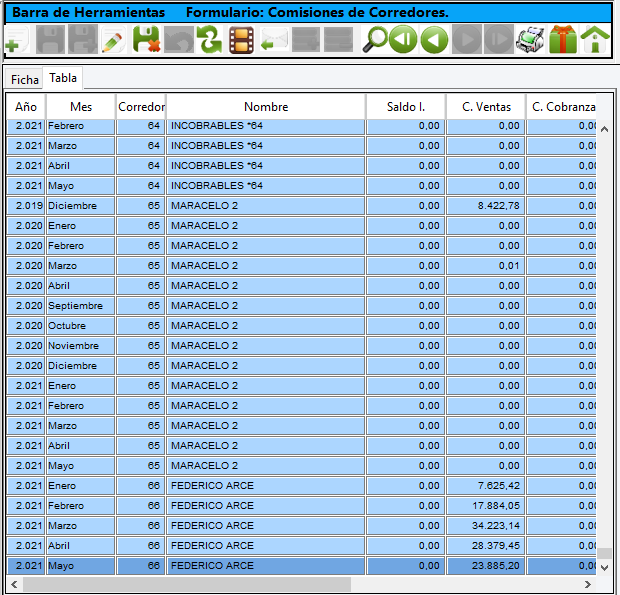The width and height of the screenshot is (620, 595).
Task: Click the green floppy icon with red X
Action: click(146, 40)
